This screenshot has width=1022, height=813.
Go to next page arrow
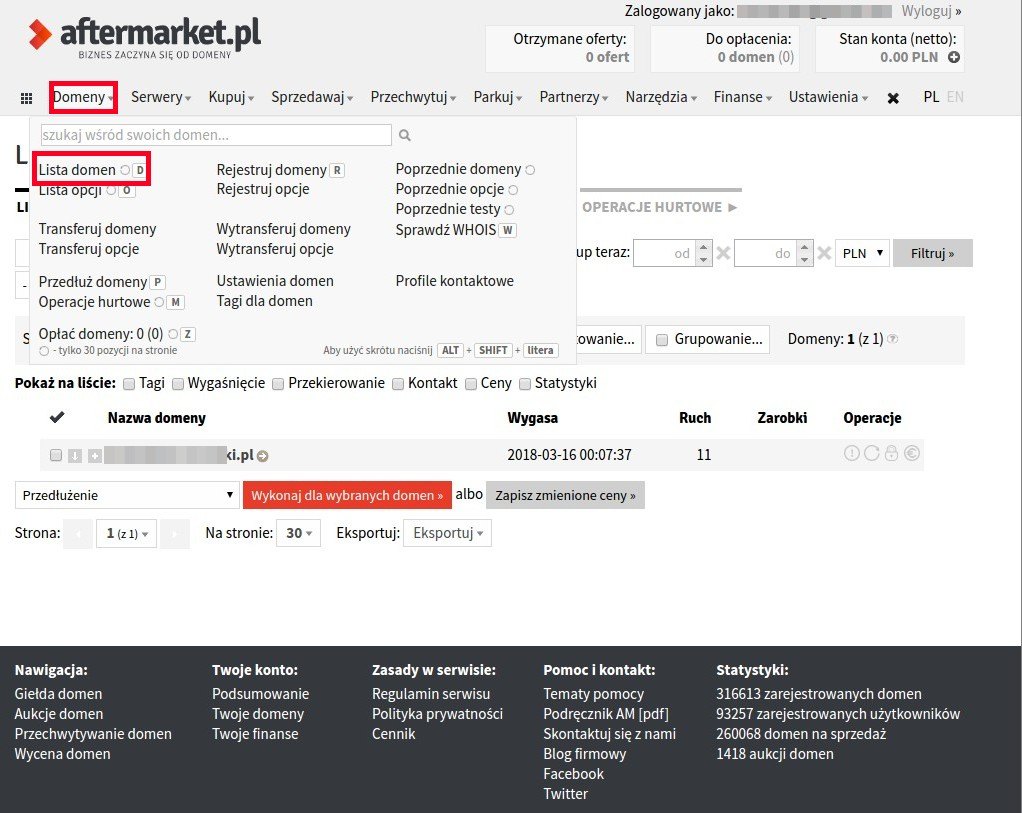tap(175, 534)
